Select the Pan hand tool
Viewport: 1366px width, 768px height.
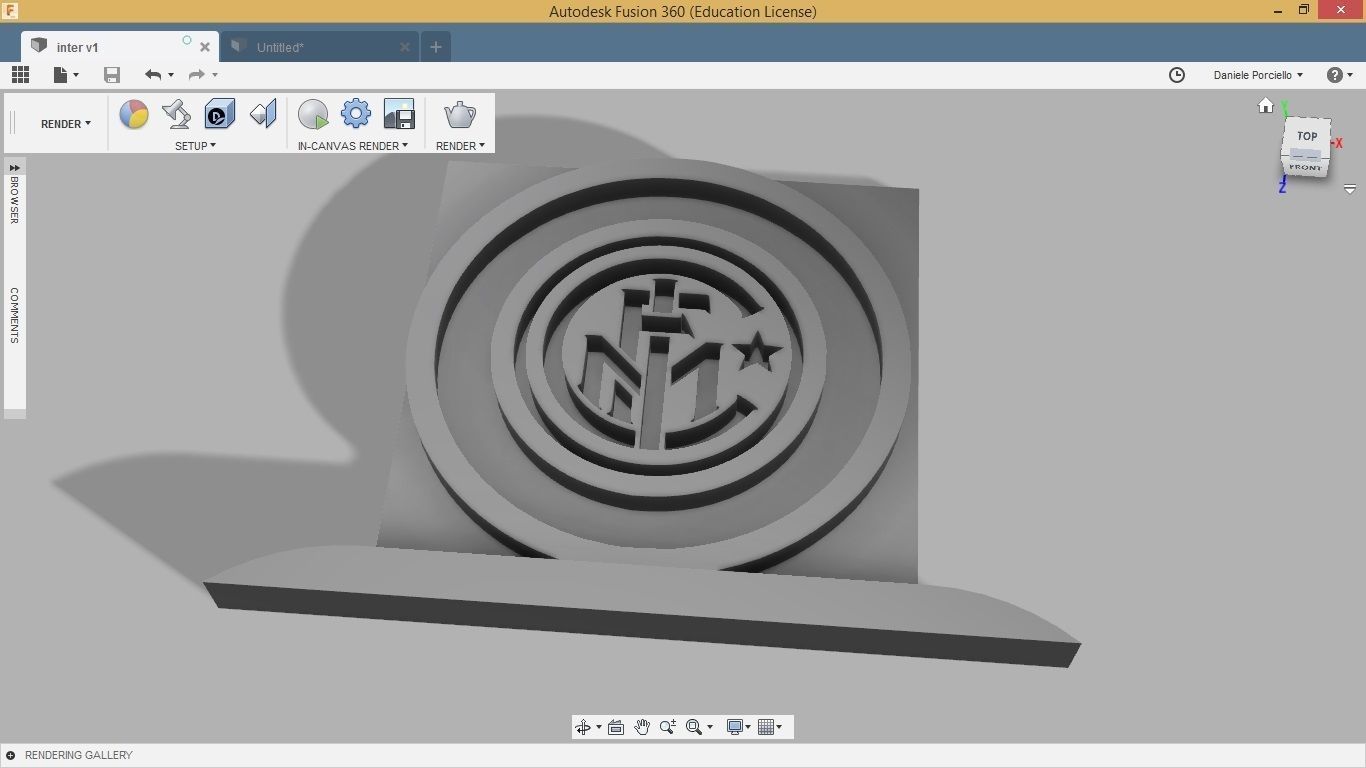642,727
